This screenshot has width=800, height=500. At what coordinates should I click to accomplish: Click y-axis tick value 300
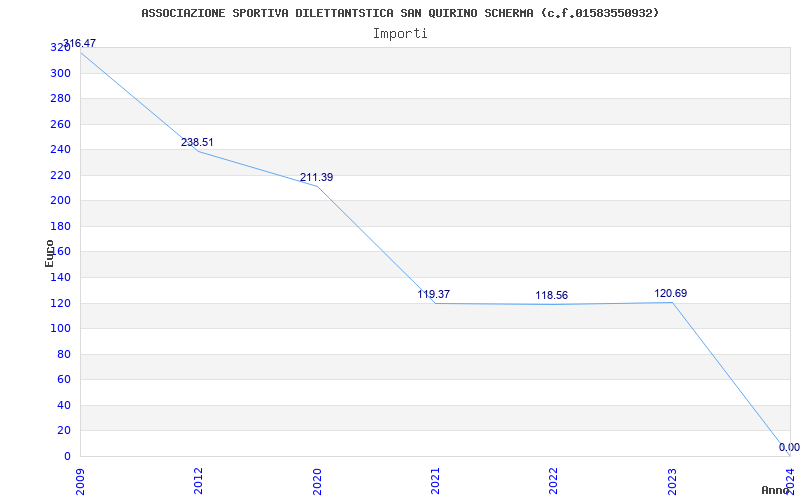[60, 73]
